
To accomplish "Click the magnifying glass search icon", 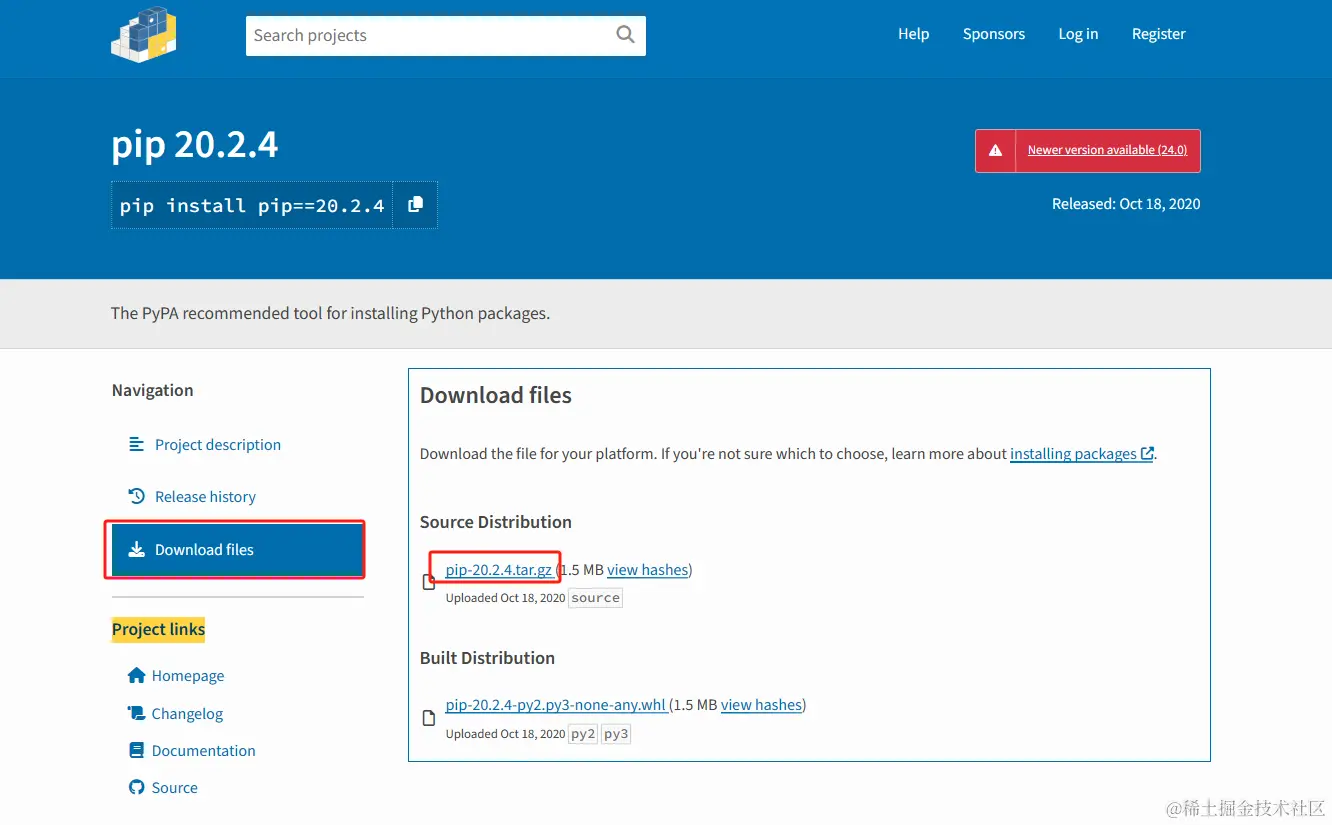I will 626,35.
